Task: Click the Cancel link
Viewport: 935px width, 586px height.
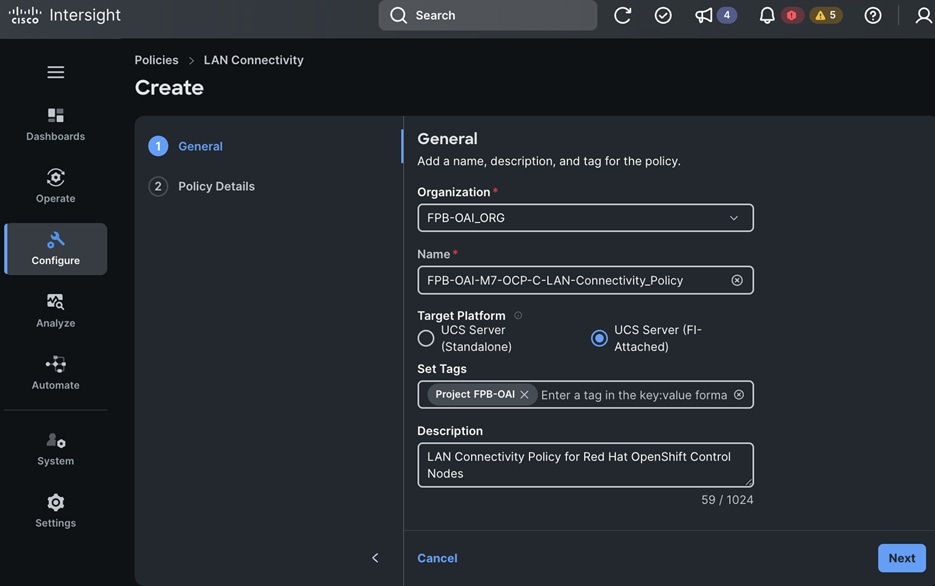Action: (x=437, y=558)
